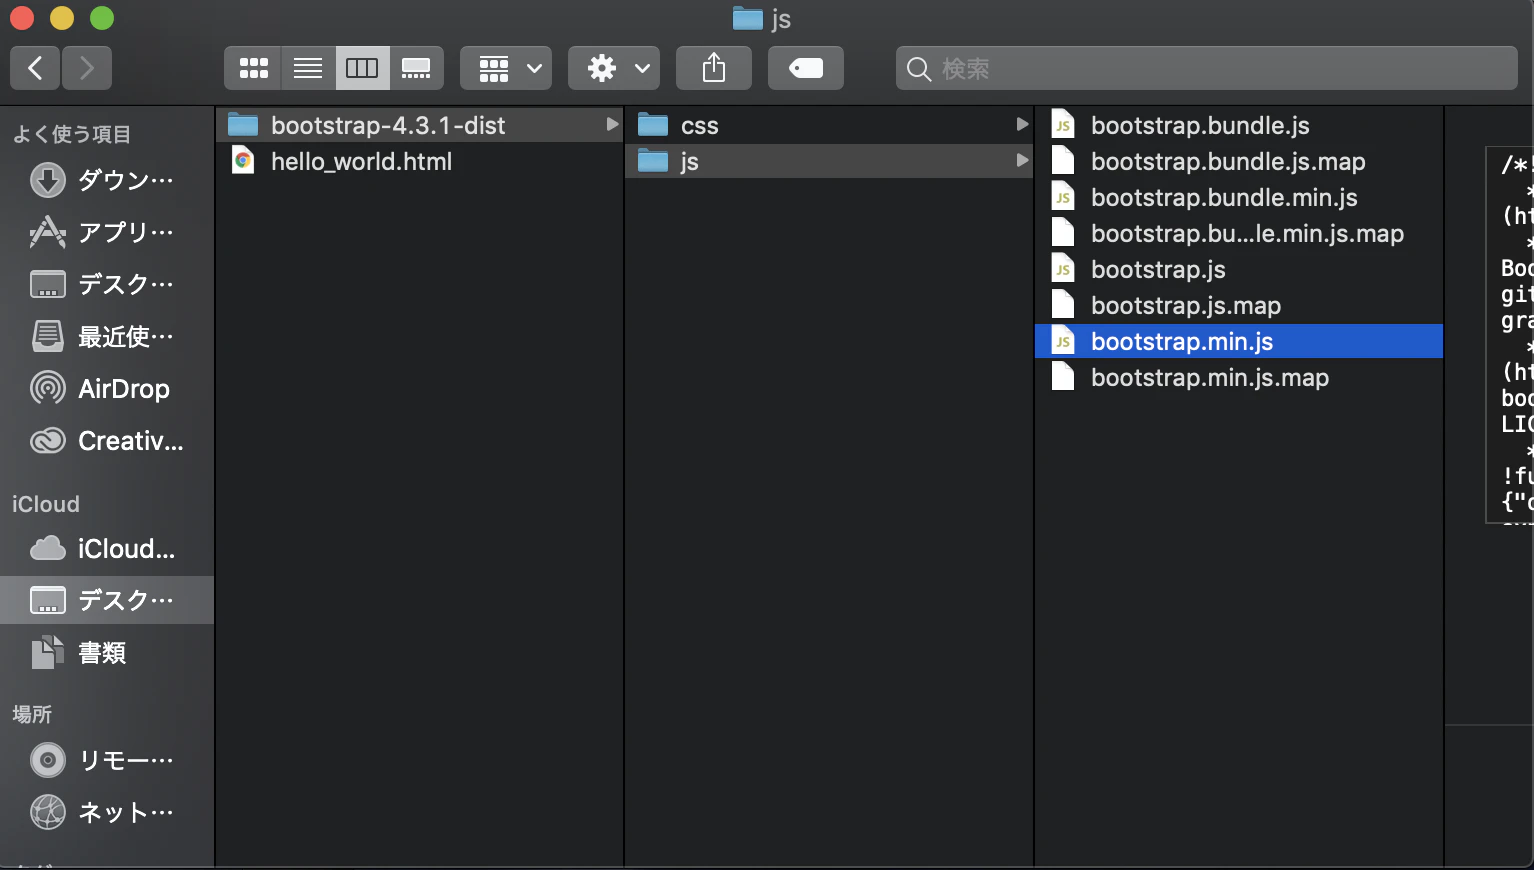The width and height of the screenshot is (1534, 870).
Task: Select bootstrap.bundle.js.map file
Action: pos(1239,161)
